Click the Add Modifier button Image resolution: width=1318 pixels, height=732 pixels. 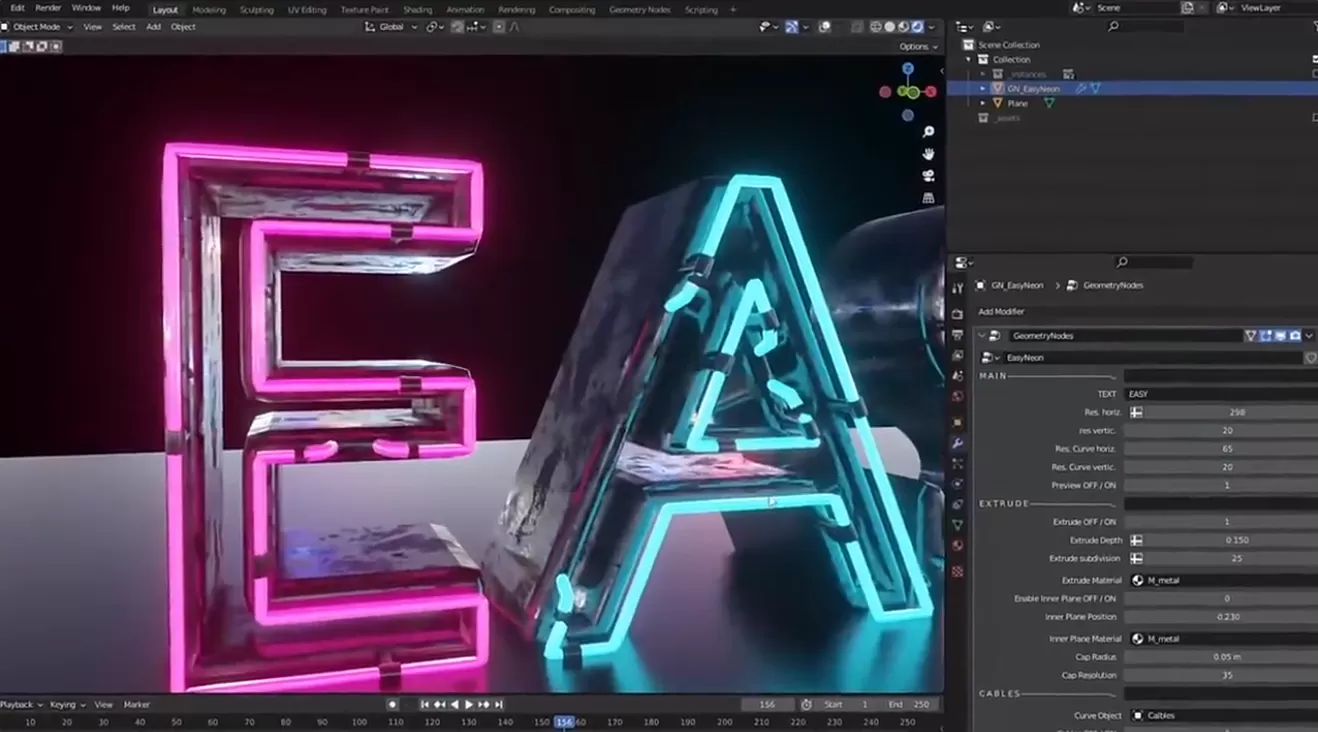pos(1001,312)
